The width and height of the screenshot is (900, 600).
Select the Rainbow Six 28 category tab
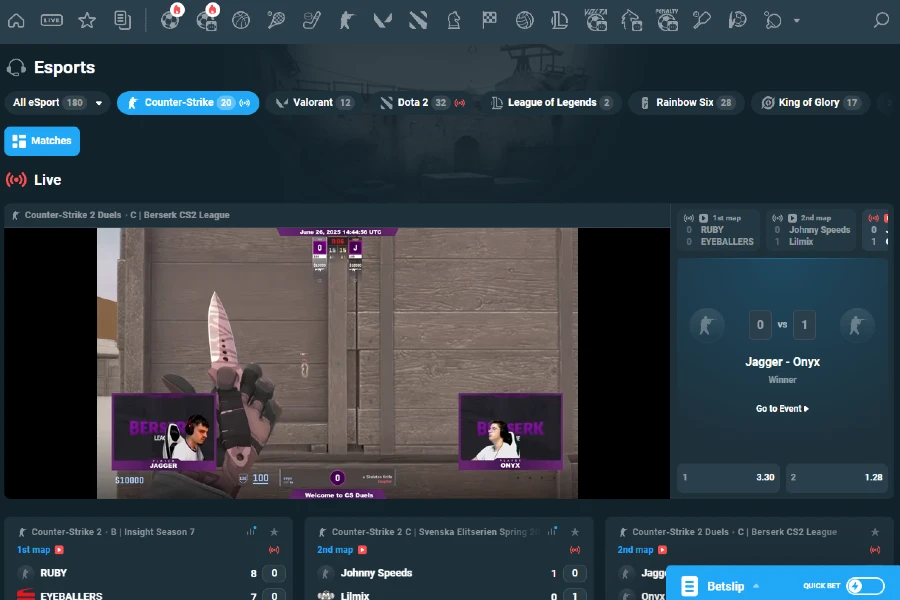686,103
